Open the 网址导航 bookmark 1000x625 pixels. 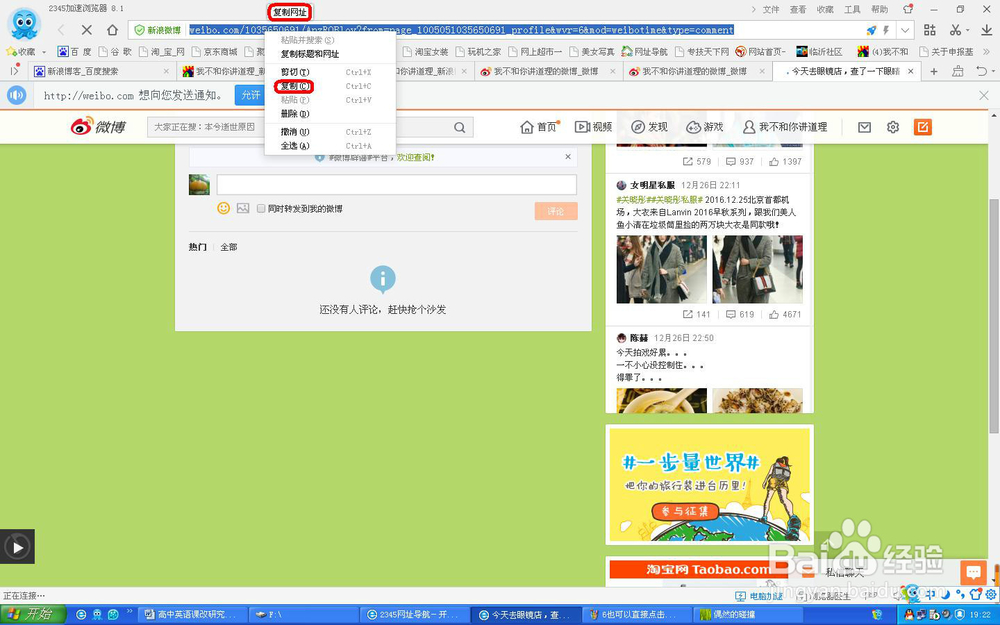(x=645, y=52)
